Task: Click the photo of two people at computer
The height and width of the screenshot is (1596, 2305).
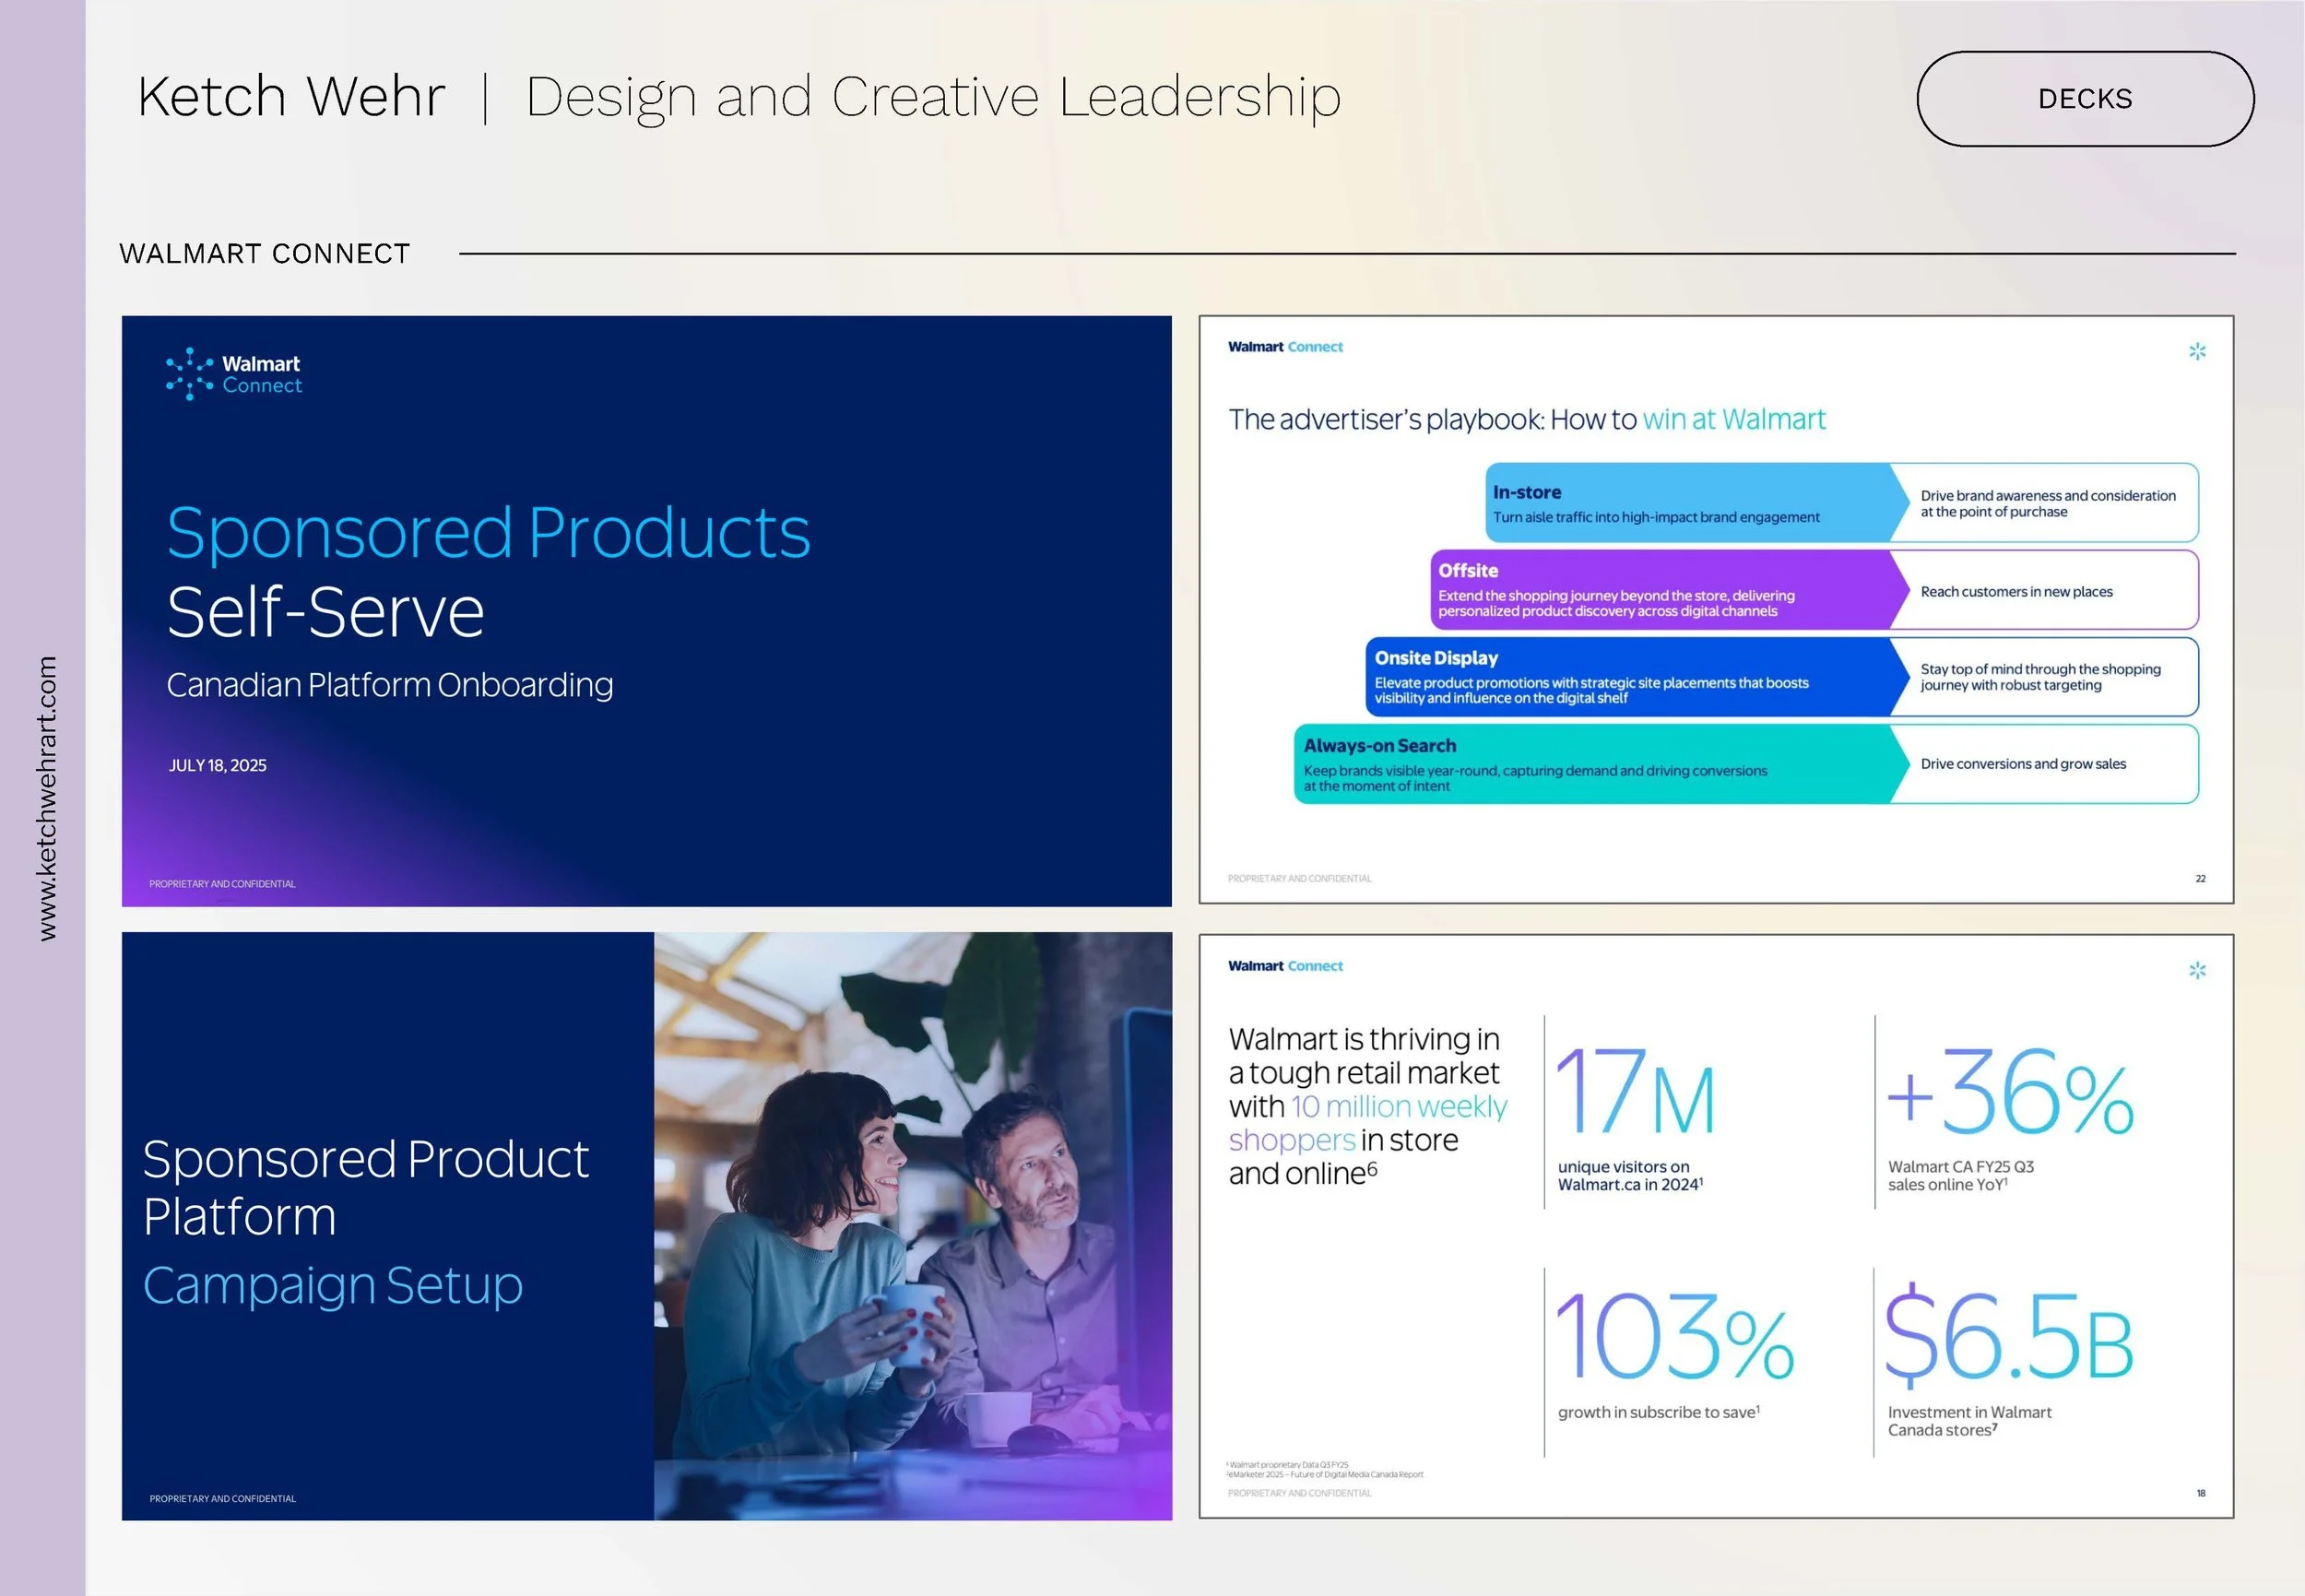Action: point(912,1226)
